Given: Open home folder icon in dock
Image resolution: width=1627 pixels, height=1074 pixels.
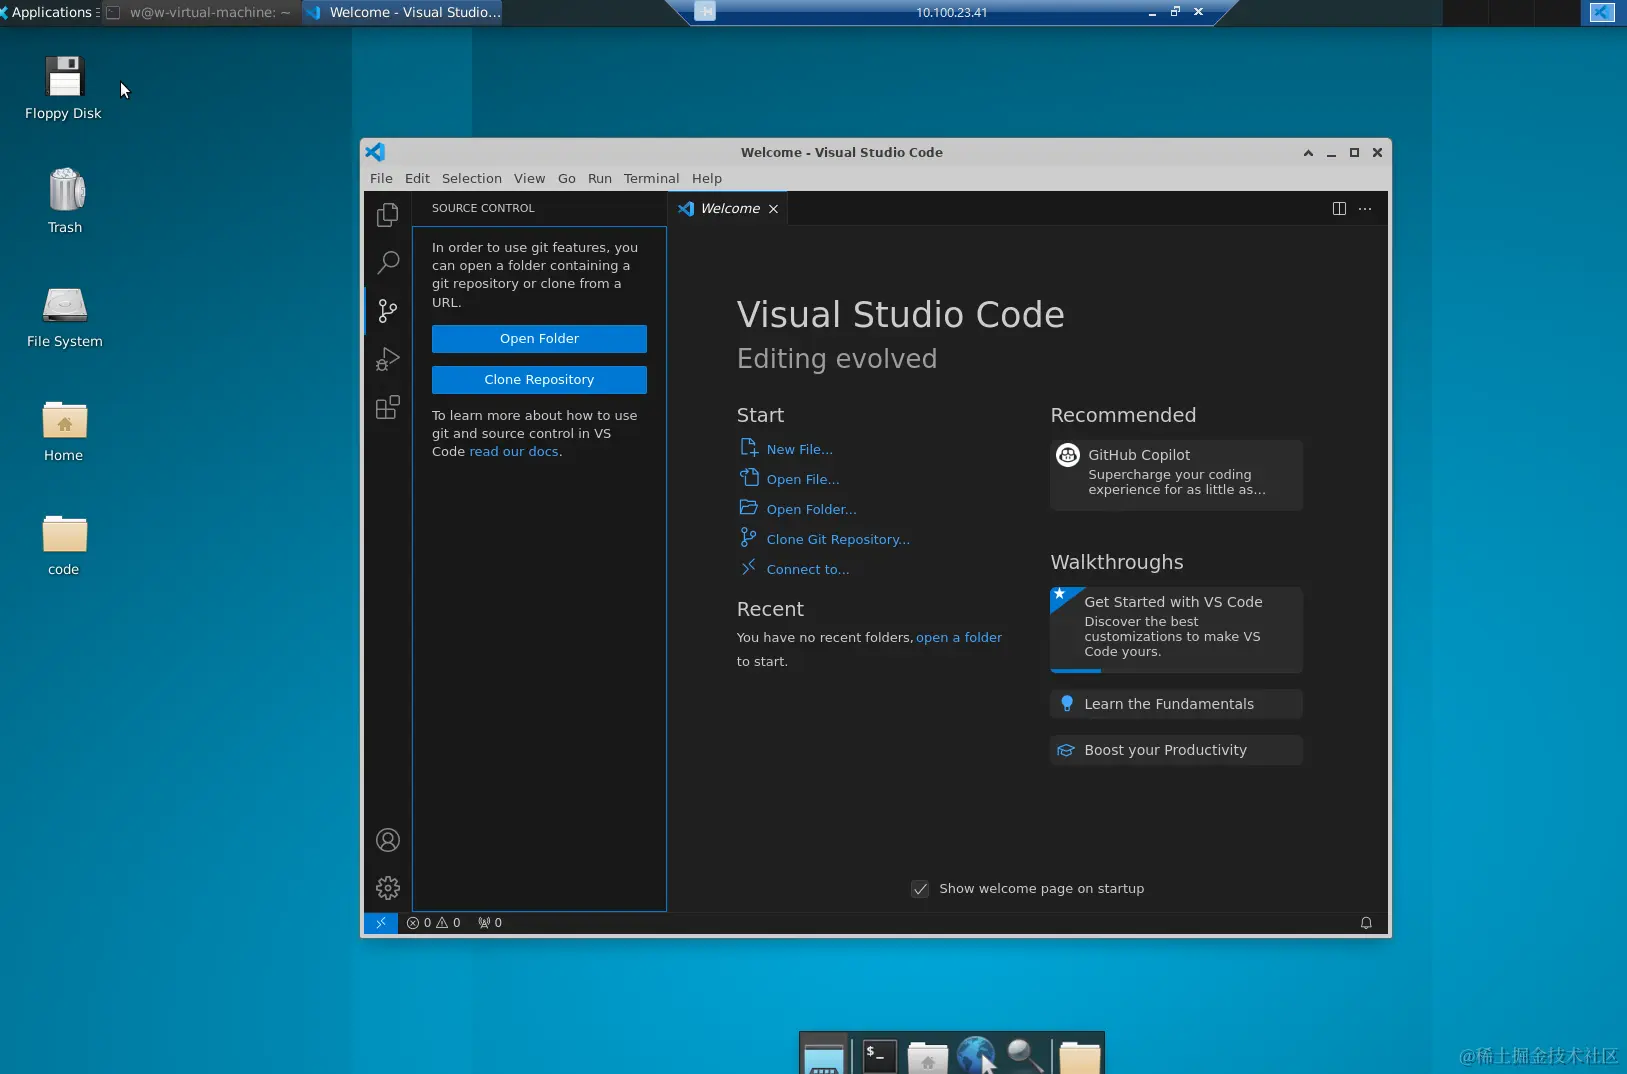Looking at the screenshot, I should (927, 1056).
